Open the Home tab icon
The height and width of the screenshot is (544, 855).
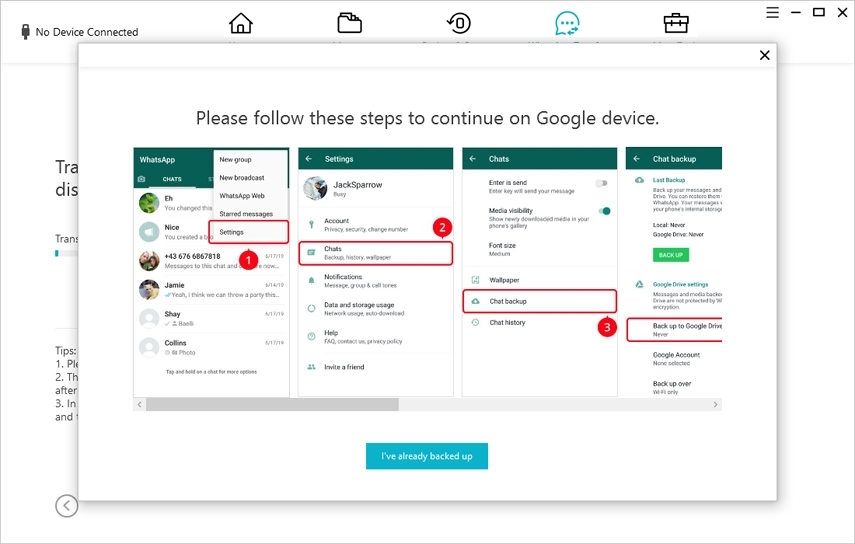pyautogui.click(x=240, y=23)
